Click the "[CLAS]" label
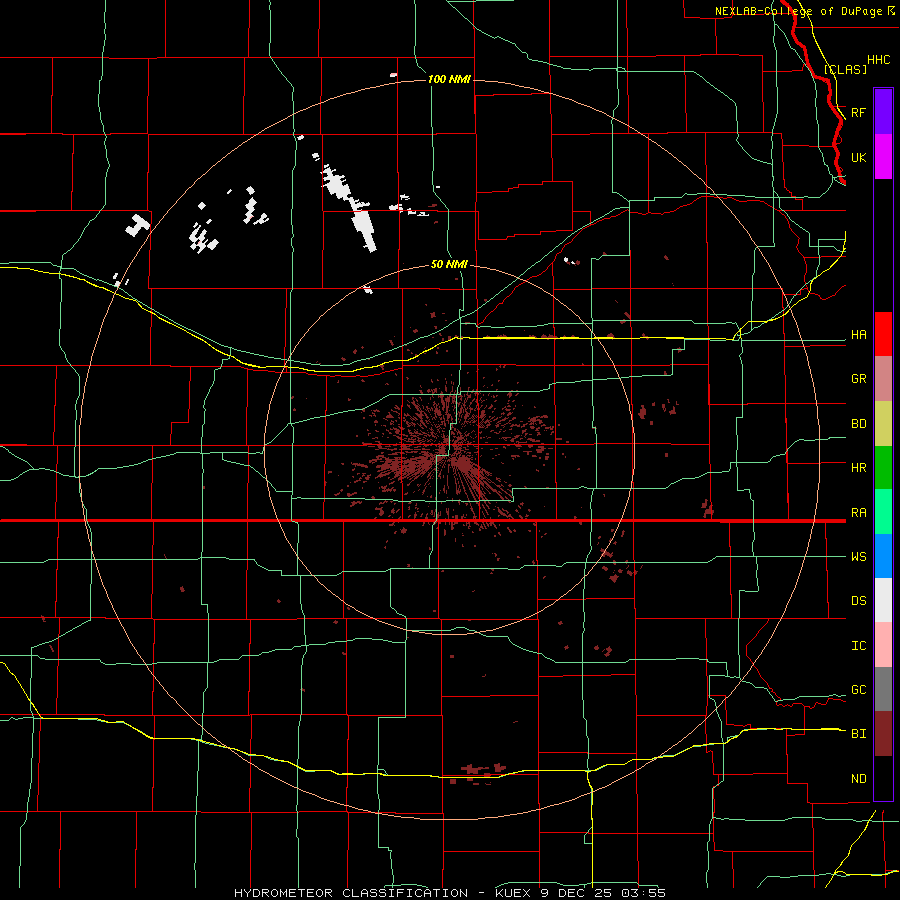900x900 pixels. (x=845, y=69)
